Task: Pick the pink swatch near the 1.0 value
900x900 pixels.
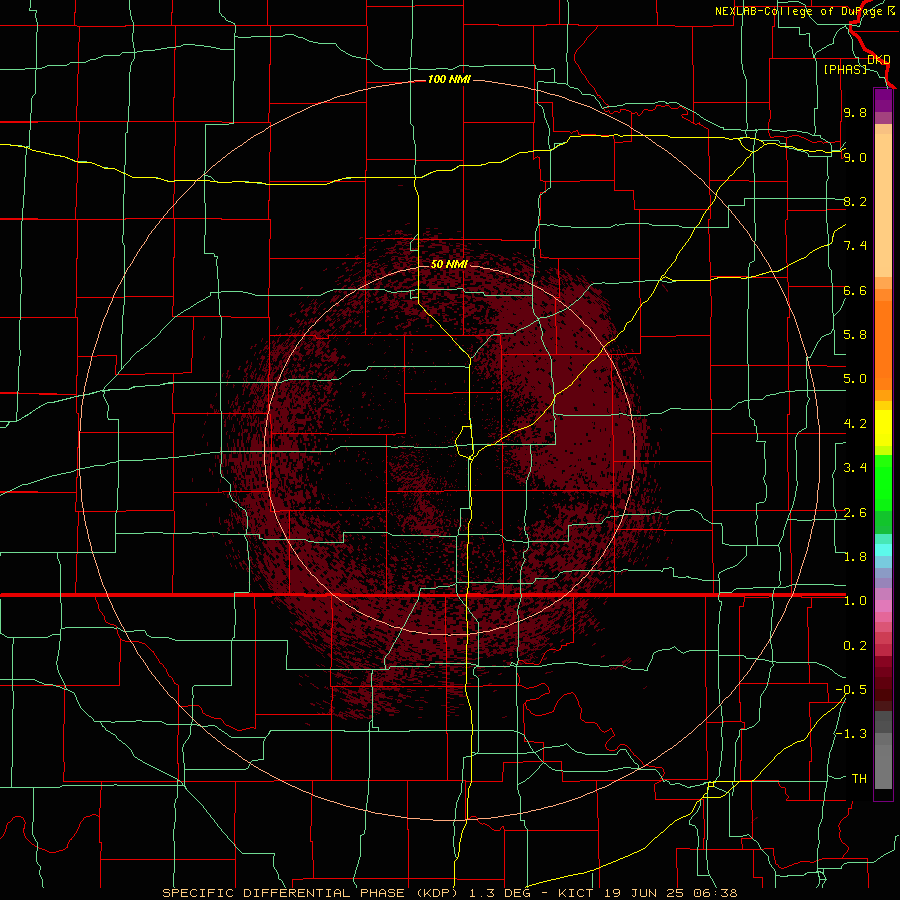Action: [x=883, y=606]
